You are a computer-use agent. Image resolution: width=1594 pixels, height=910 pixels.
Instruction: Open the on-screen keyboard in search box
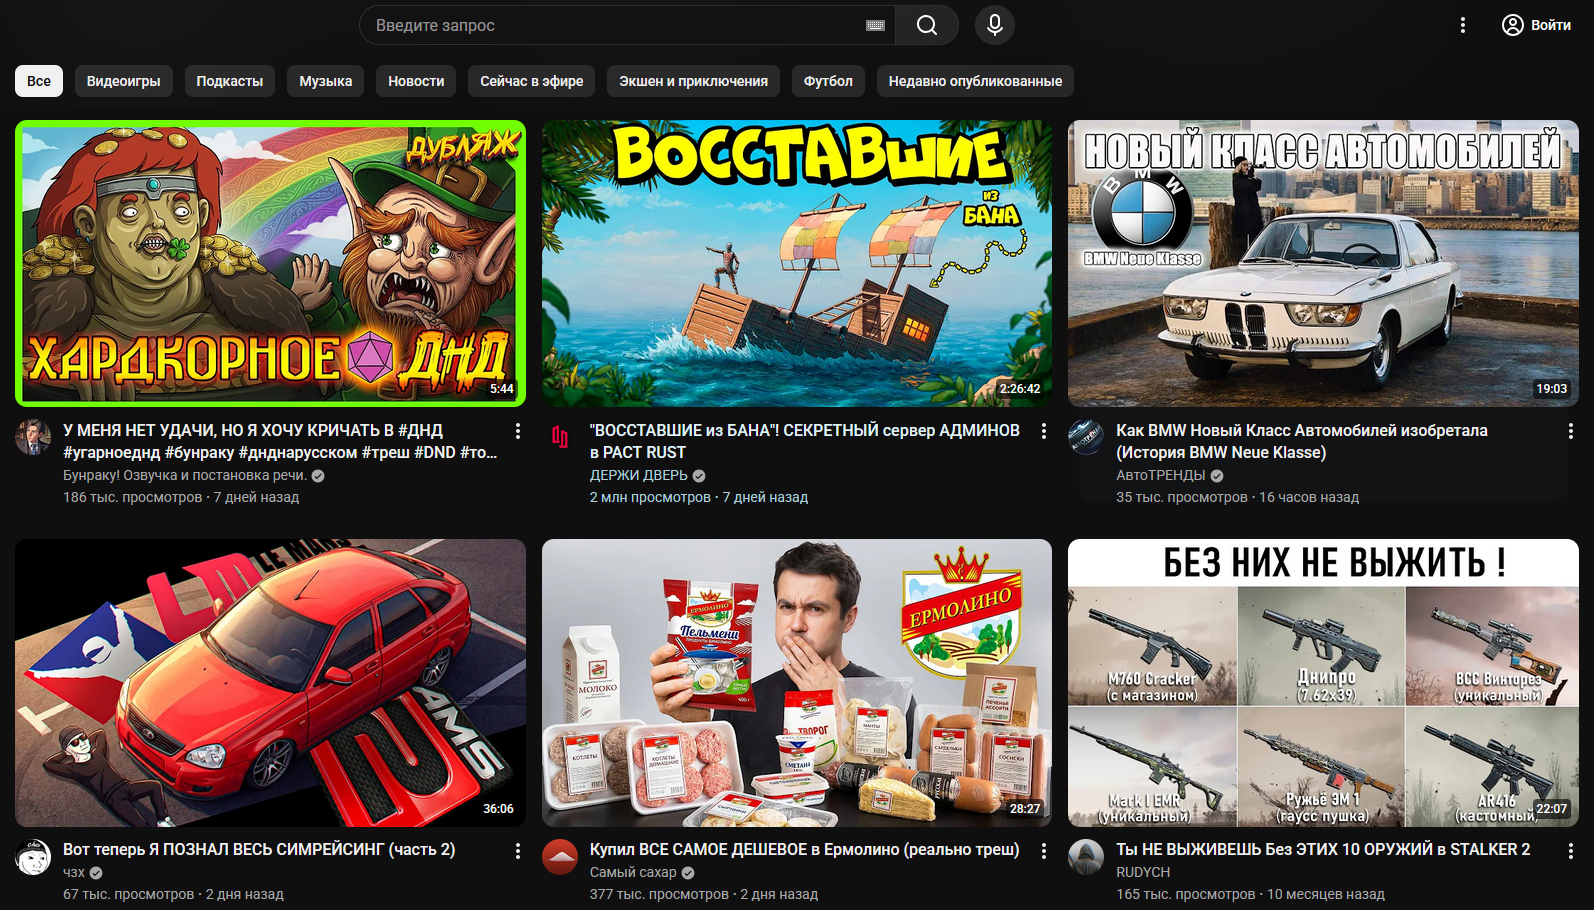[x=875, y=25]
